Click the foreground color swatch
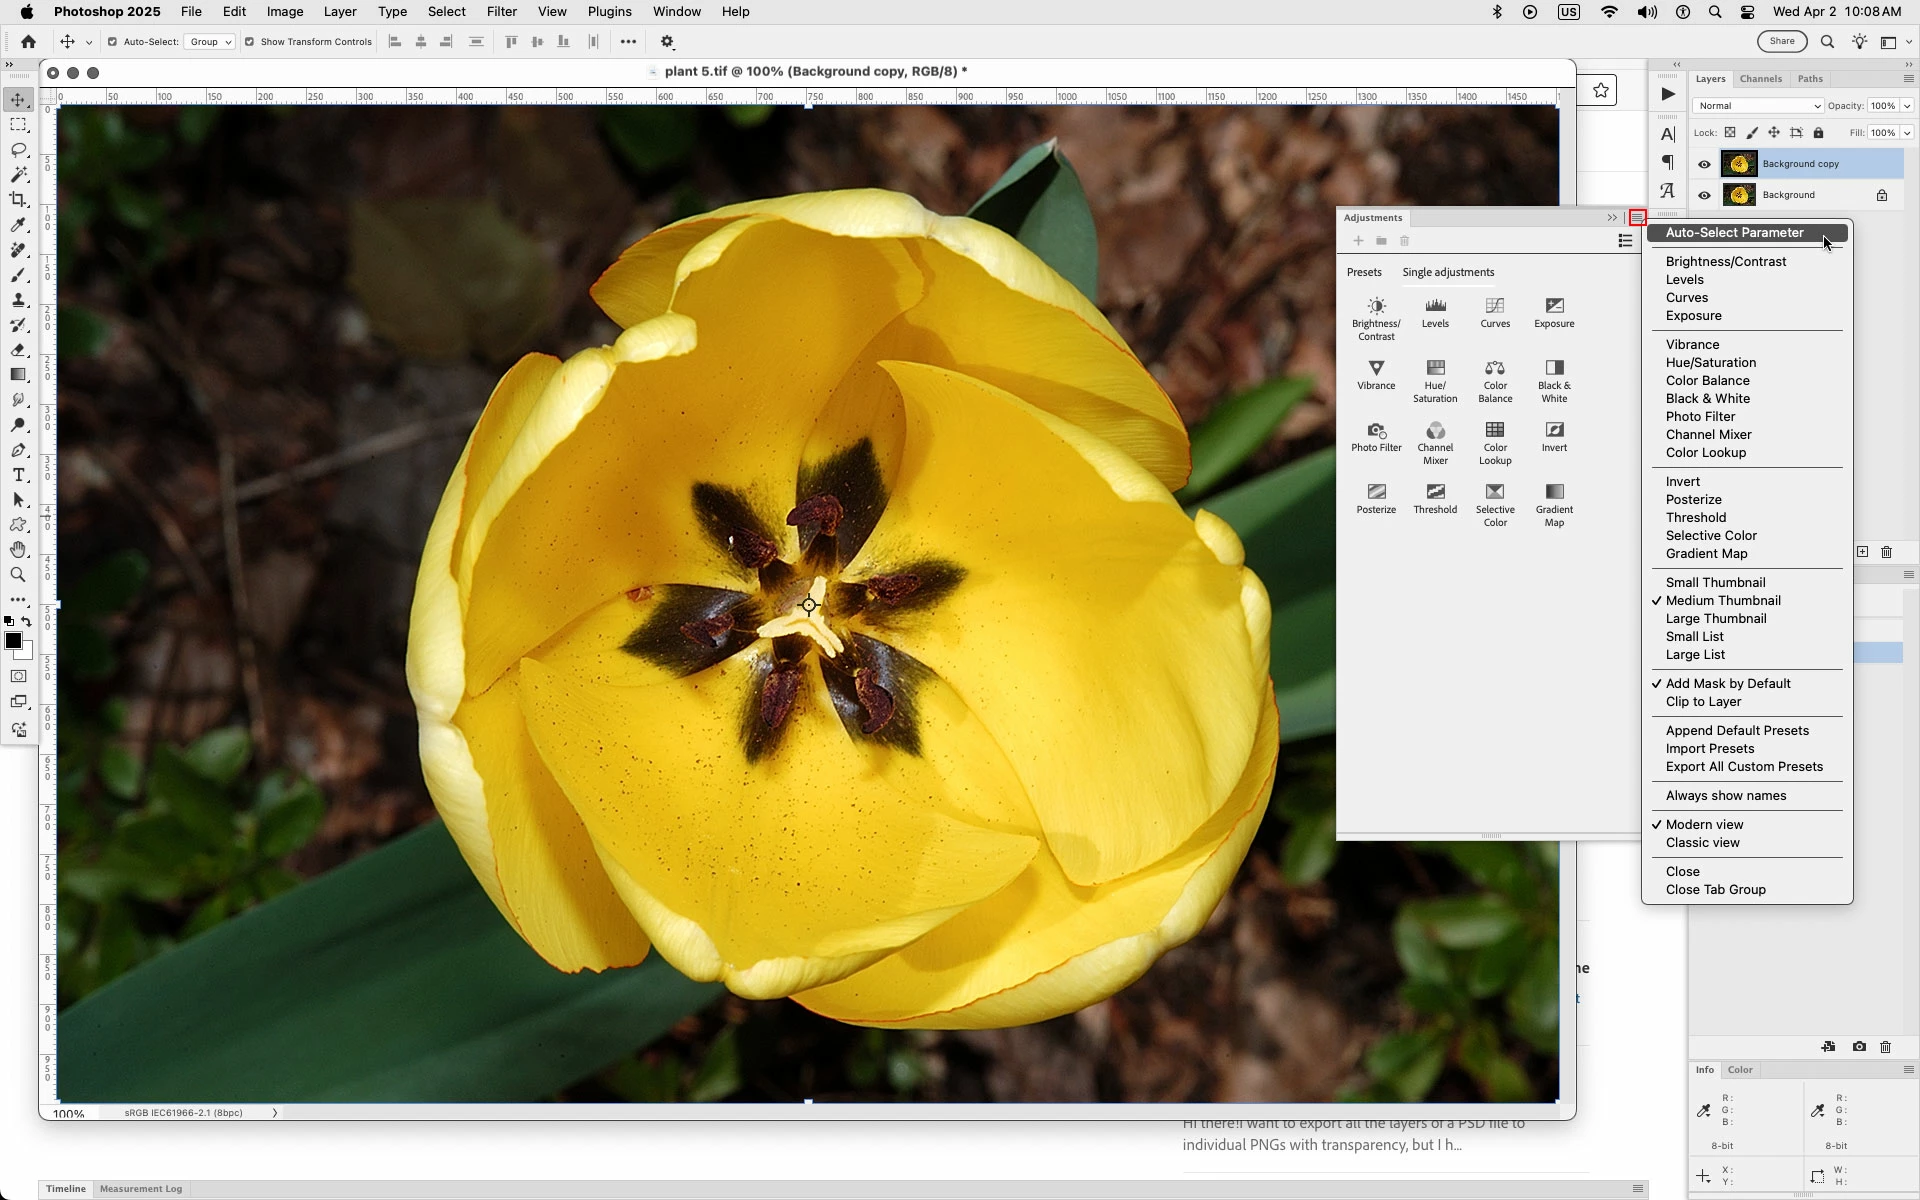1920x1200 pixels. tap(13, 641)
